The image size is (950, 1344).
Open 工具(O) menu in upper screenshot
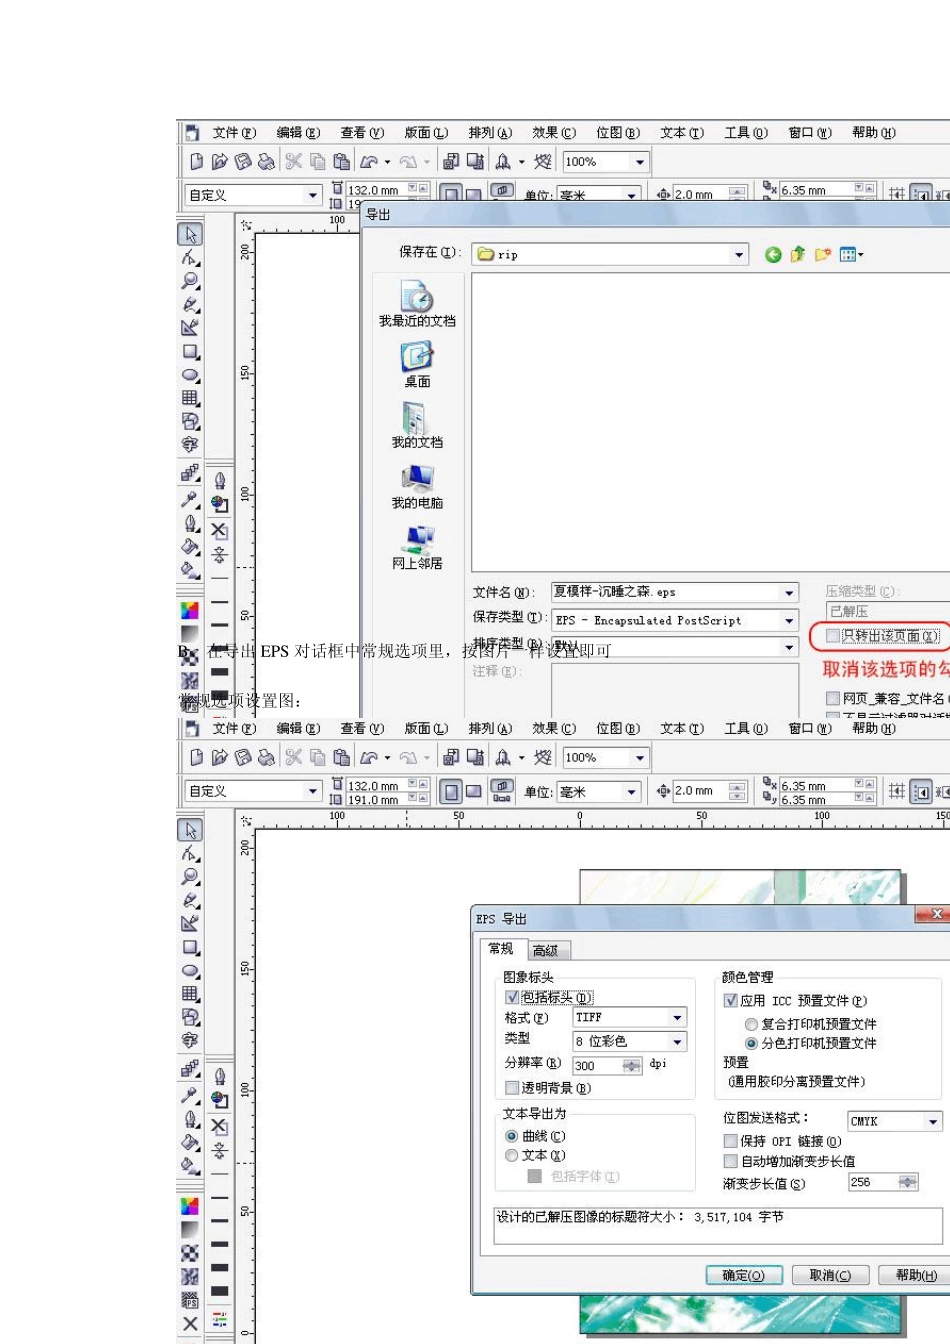coord(746,133)
